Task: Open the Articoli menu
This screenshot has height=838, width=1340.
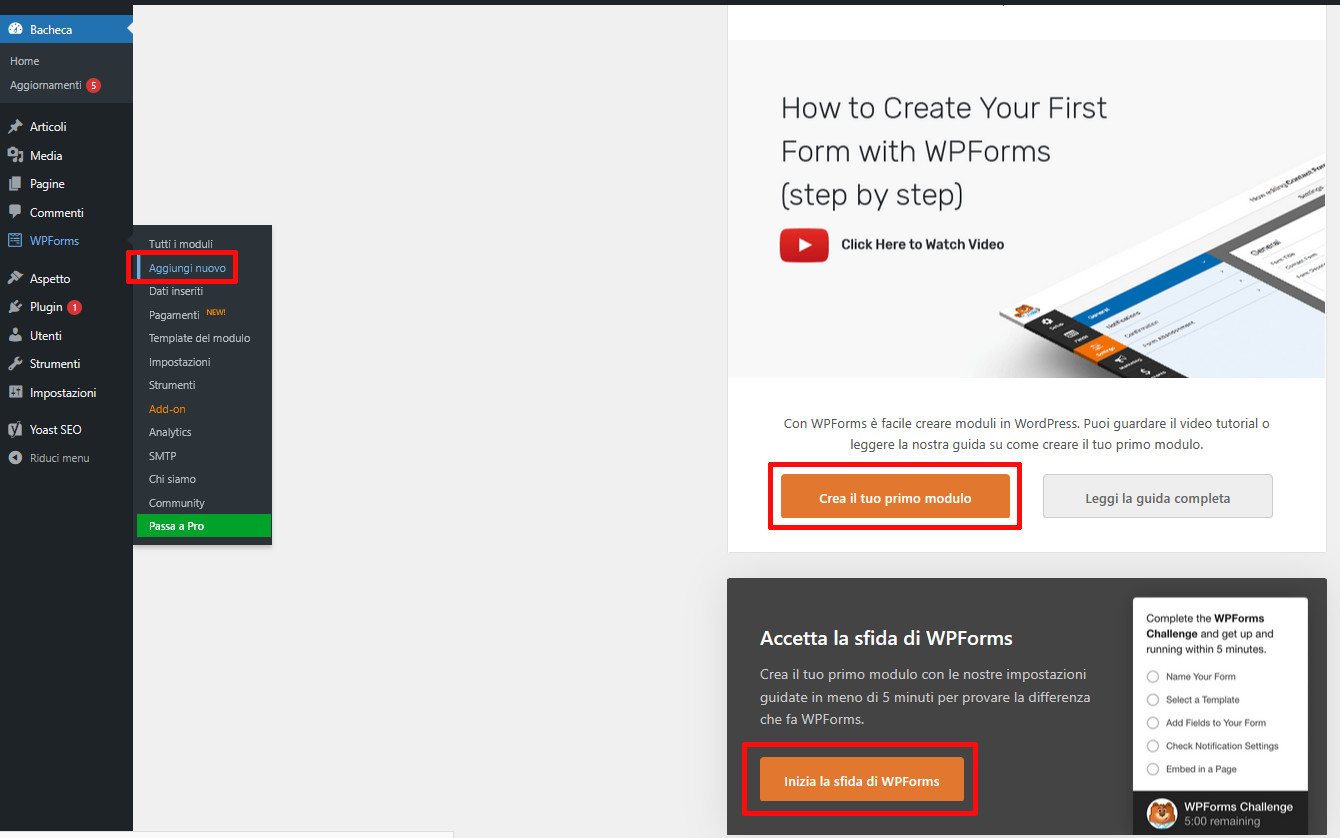Action: click(x=48, y=127)
